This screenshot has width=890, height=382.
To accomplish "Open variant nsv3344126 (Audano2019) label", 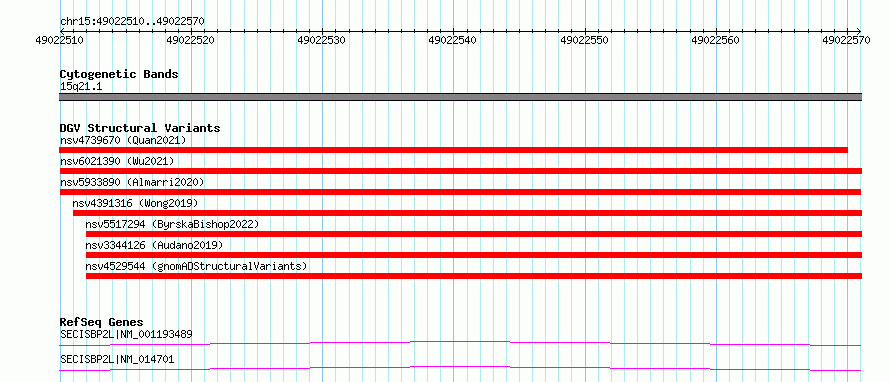I will pos(154,245).
